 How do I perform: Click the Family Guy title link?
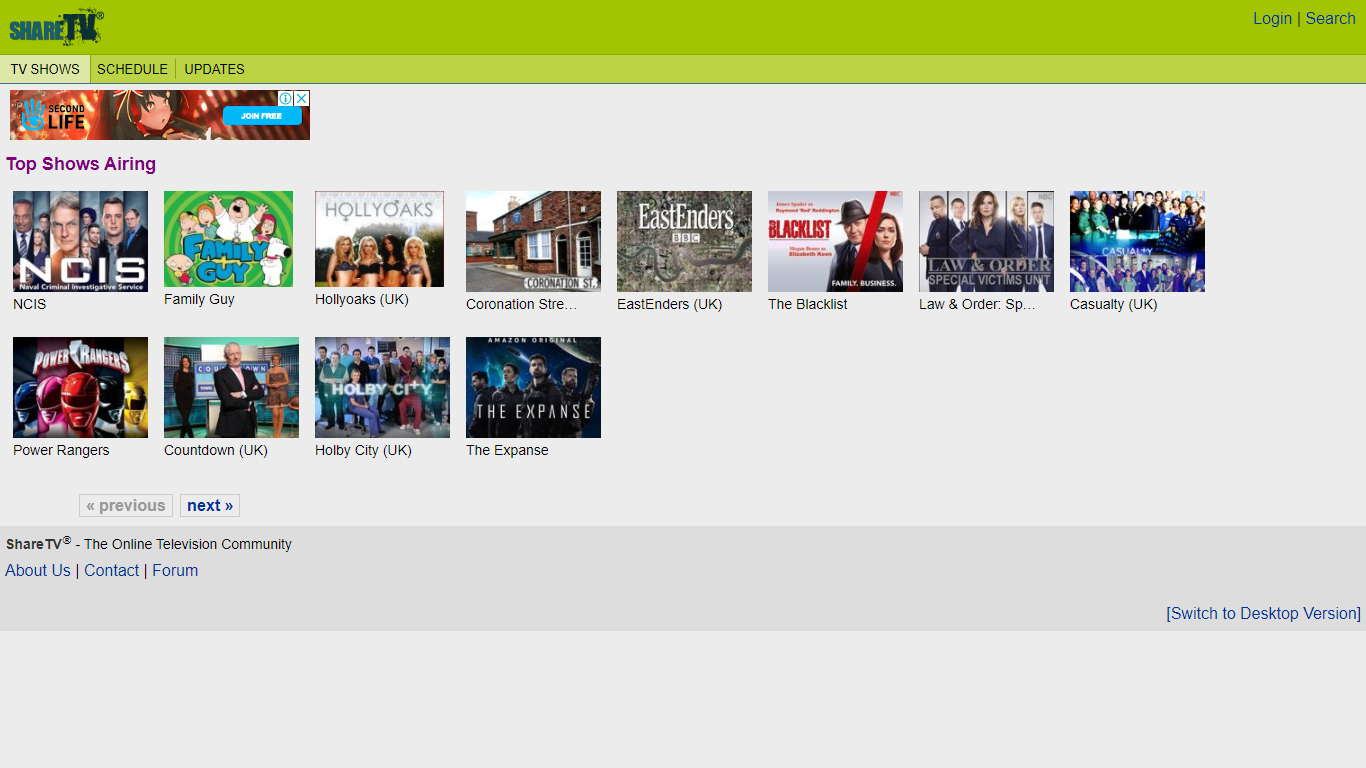(x=199, y=299)
